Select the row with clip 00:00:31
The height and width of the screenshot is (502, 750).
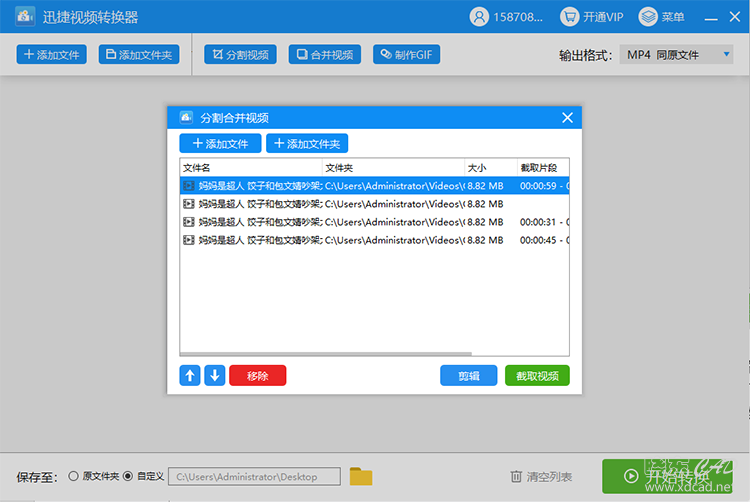coord(375,222)
